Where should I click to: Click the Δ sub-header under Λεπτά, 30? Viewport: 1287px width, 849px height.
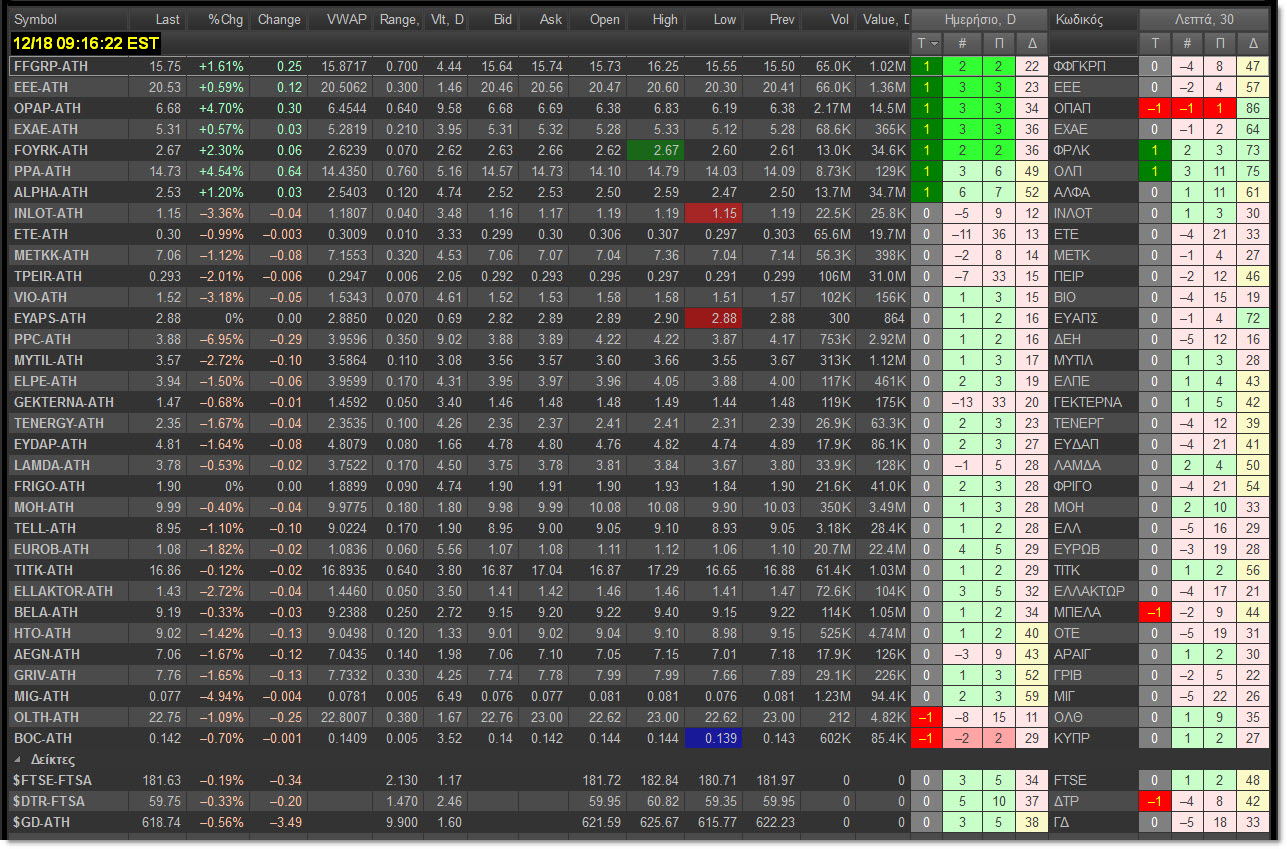click(1254, 43)
